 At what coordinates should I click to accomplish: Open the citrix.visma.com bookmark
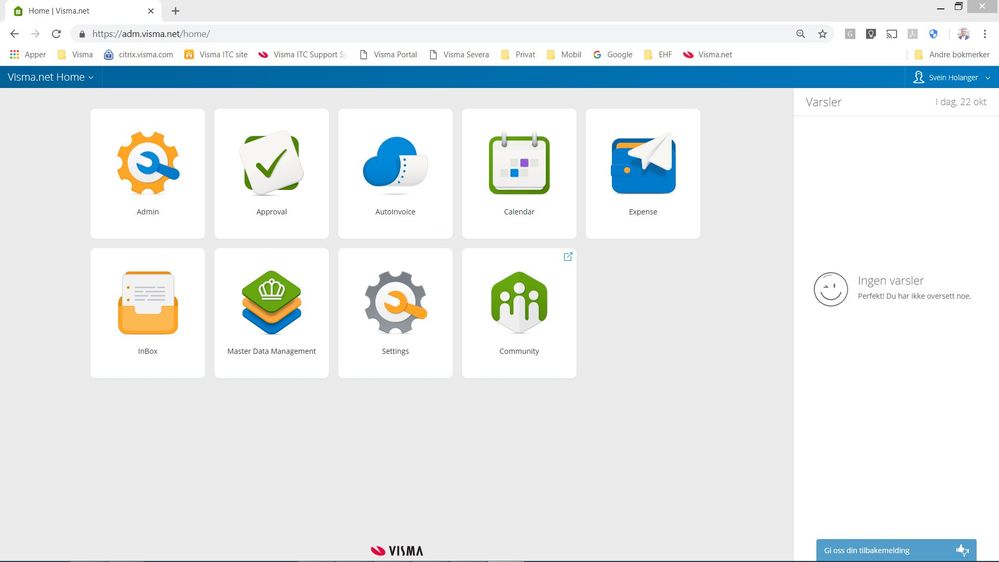tap(138, 55)
